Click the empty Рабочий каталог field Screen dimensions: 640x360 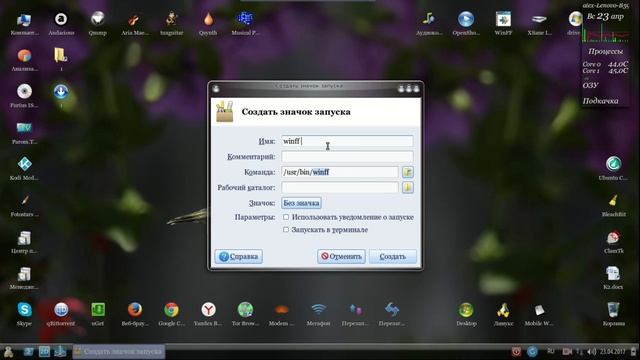point(340,188)
